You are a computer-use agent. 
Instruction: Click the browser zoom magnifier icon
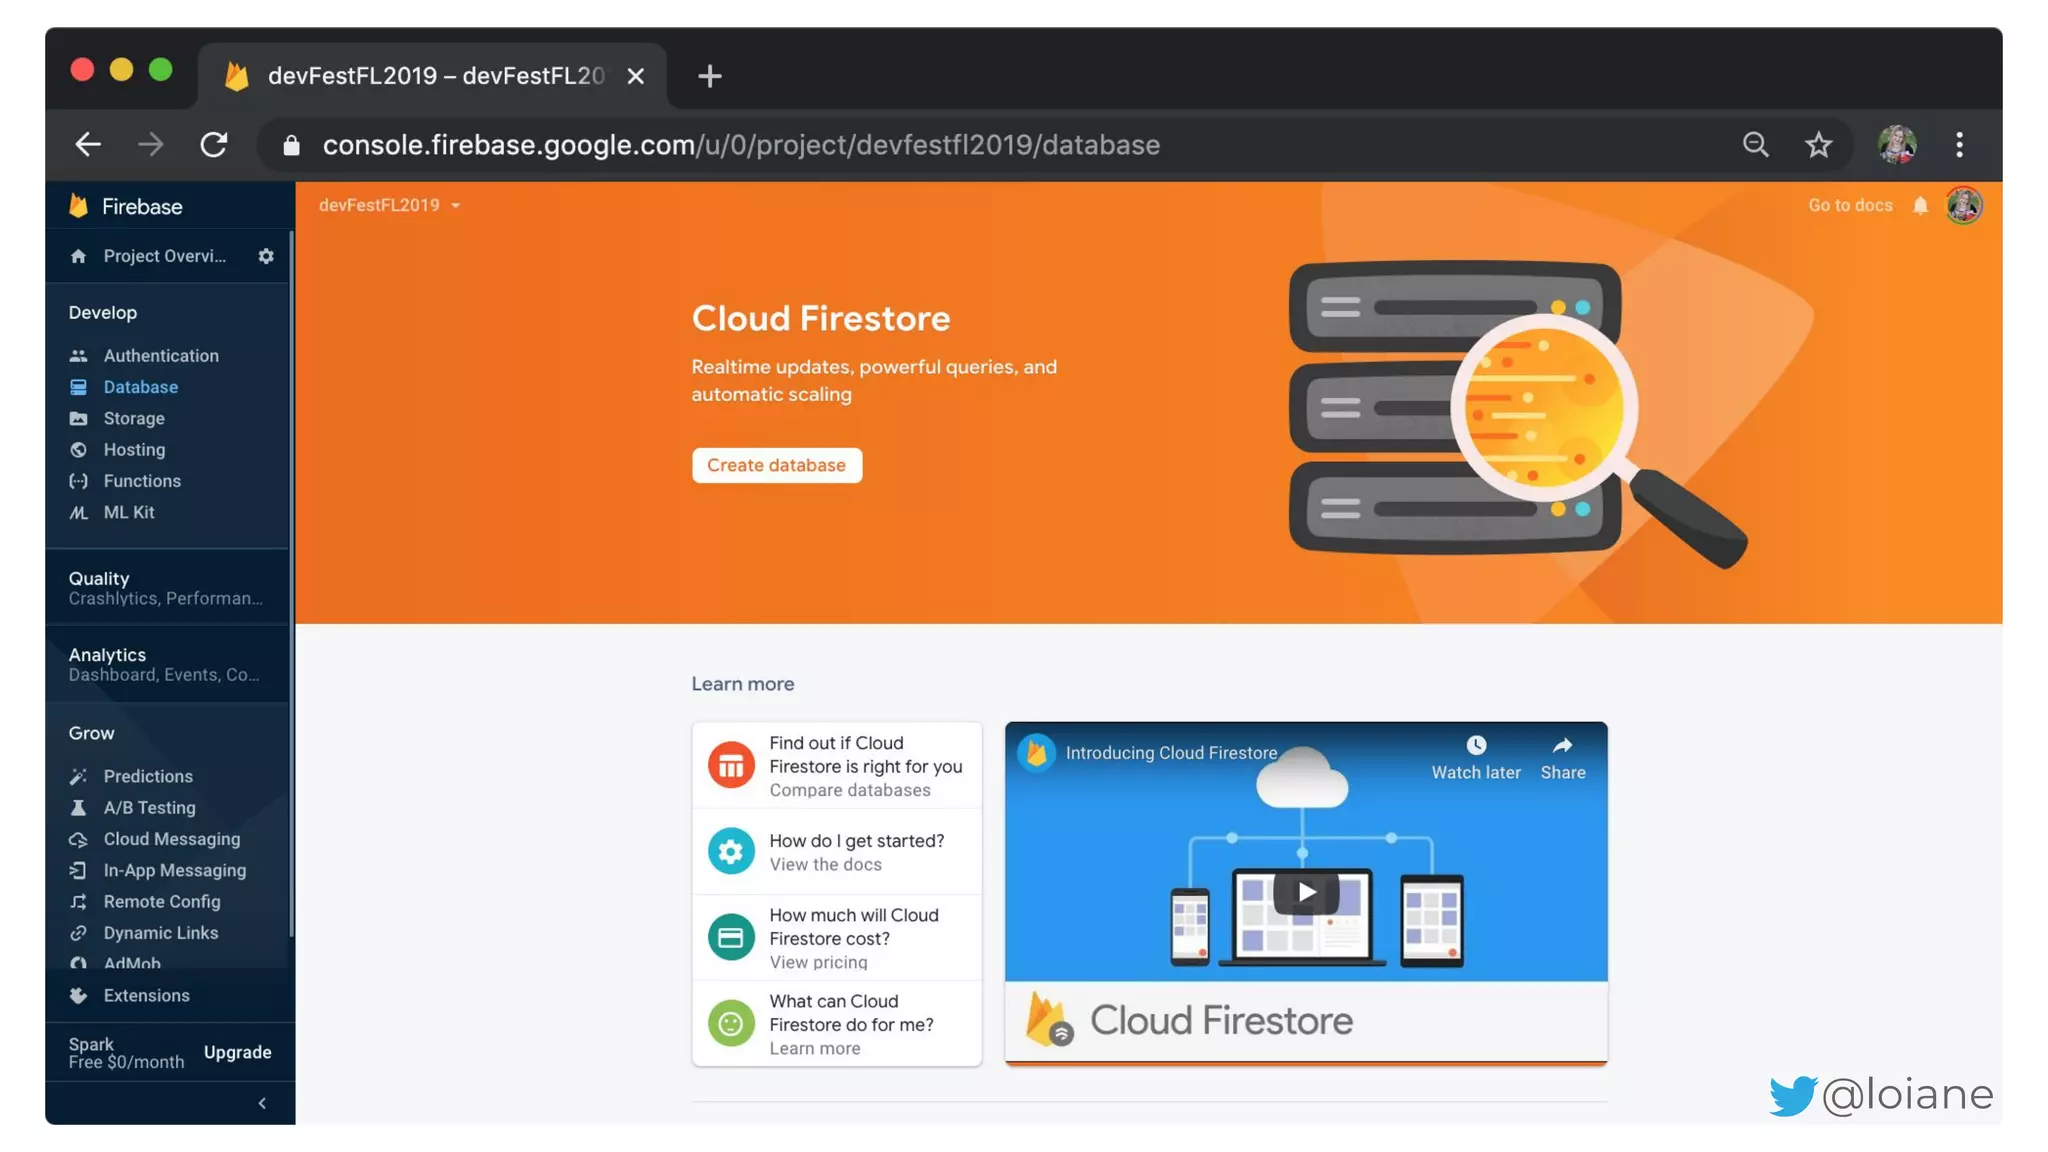click(1755, 145)
